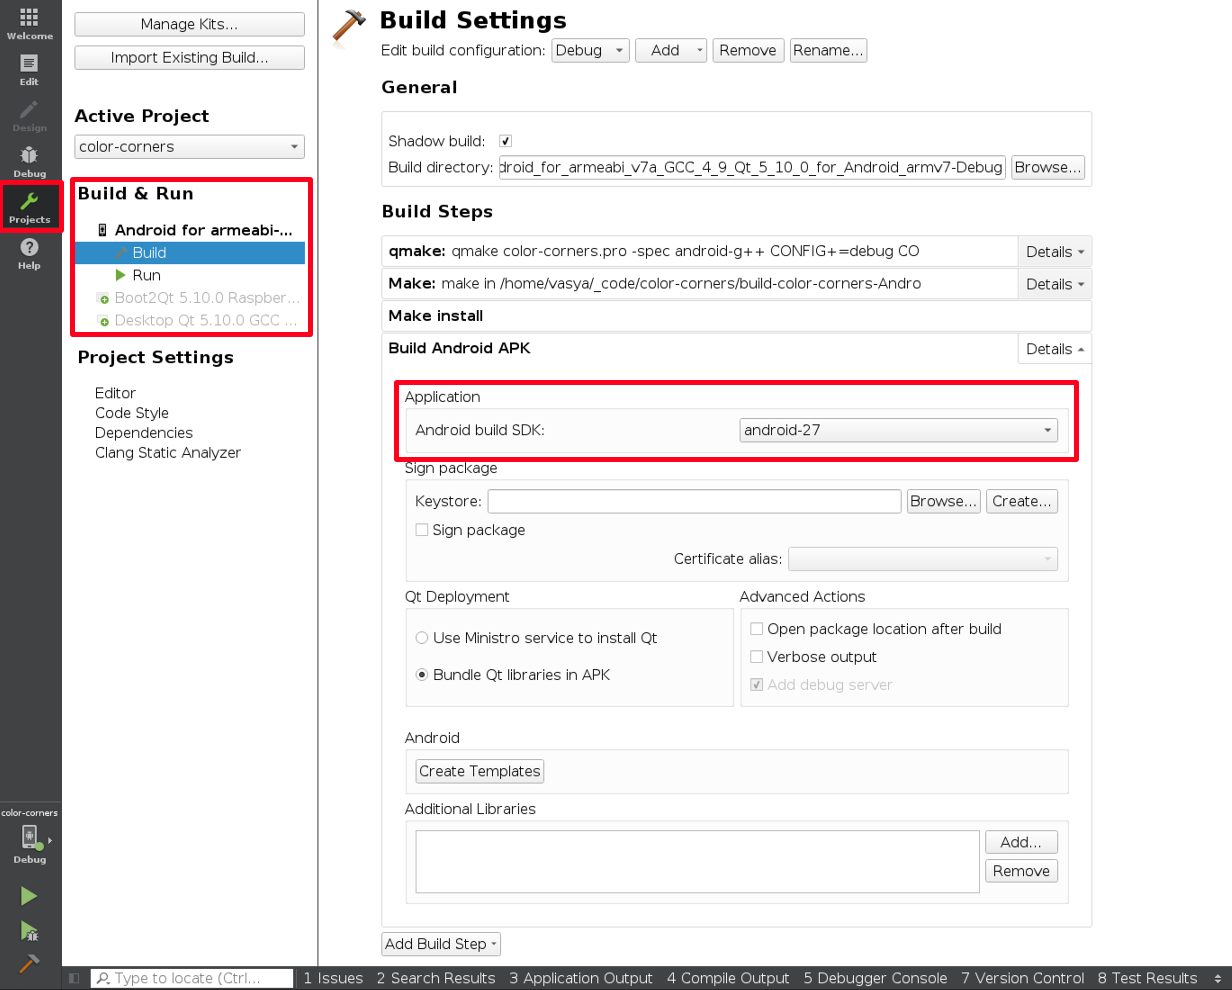Click the Type to locate search field

(192, 978)
